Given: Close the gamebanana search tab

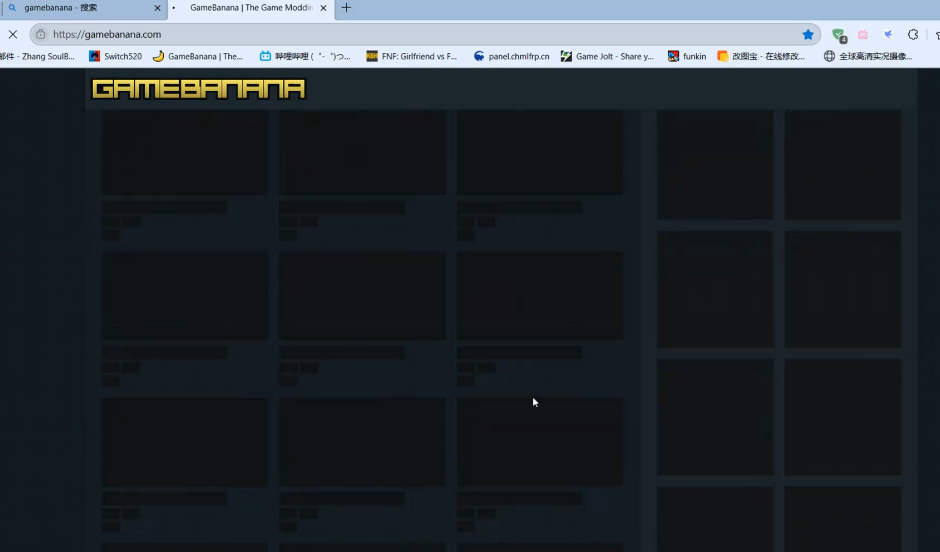Looking at the screenshot, I should coord(157,8).
